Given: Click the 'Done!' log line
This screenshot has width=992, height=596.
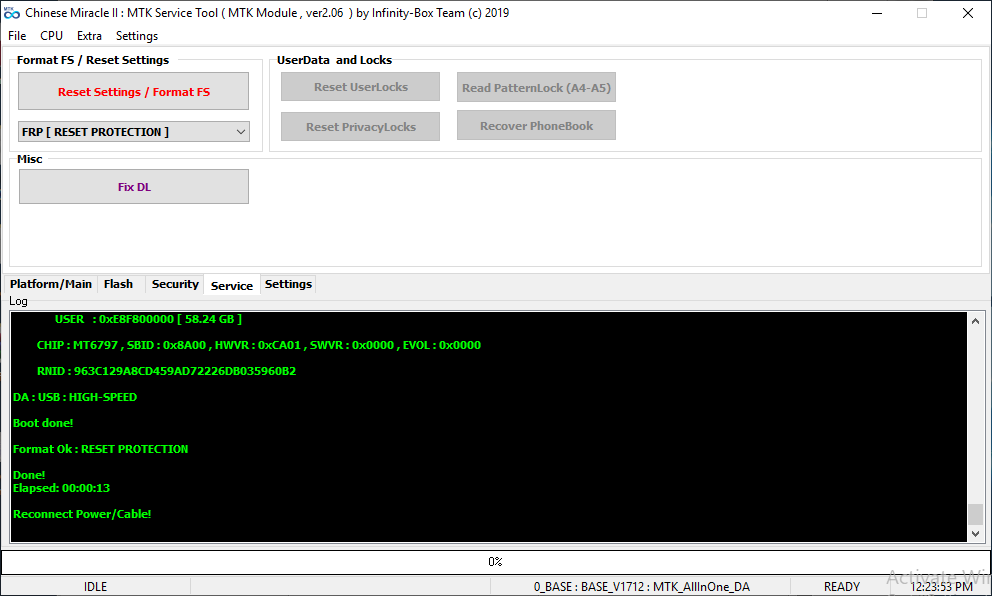Looking at the screenshot, I should point(29,475).
